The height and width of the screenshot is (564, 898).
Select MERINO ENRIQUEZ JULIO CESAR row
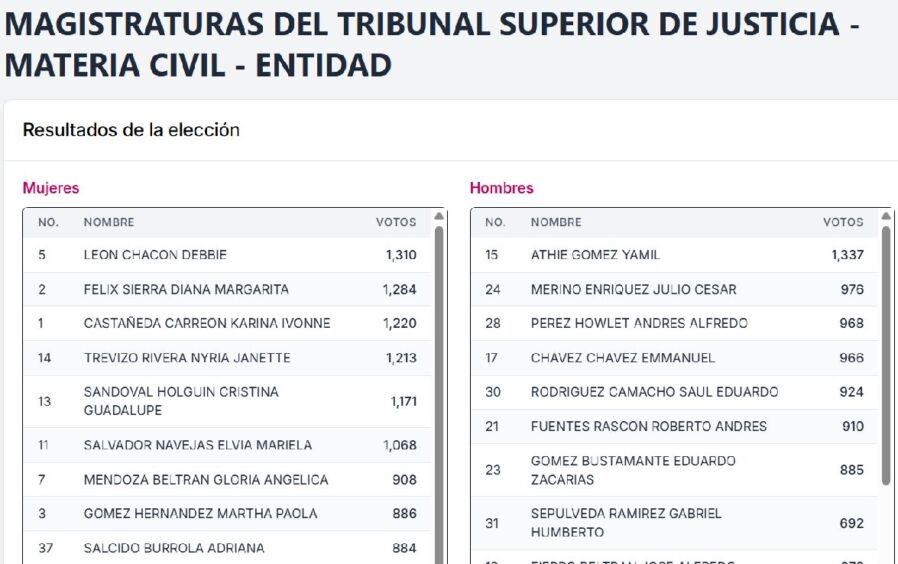tap(675, 289)
